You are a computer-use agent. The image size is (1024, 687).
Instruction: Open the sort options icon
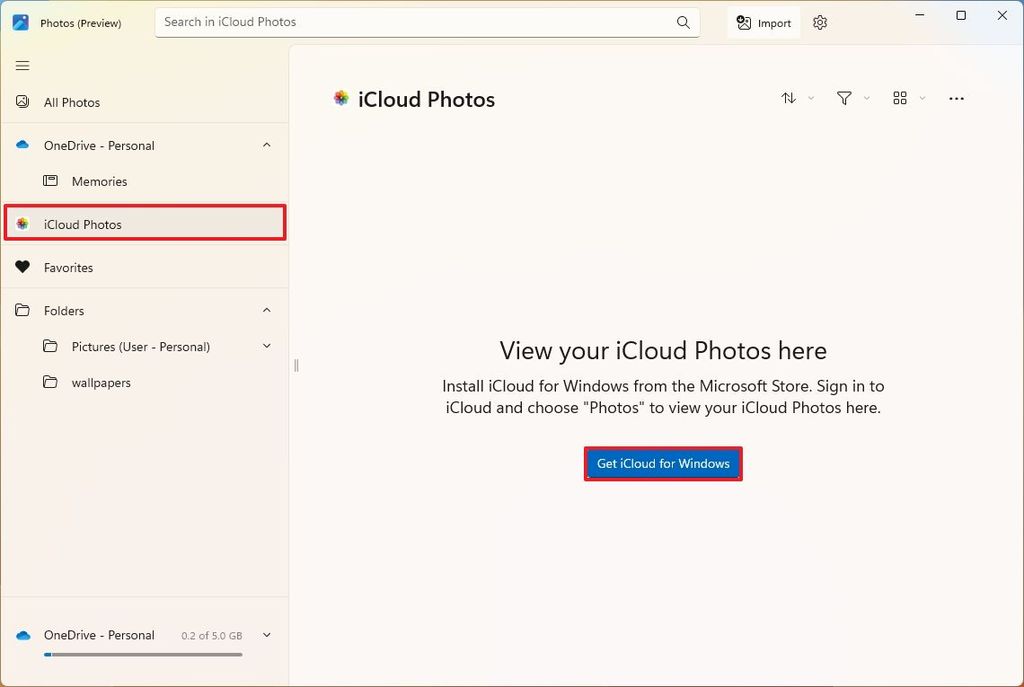(x=789, y=98)
